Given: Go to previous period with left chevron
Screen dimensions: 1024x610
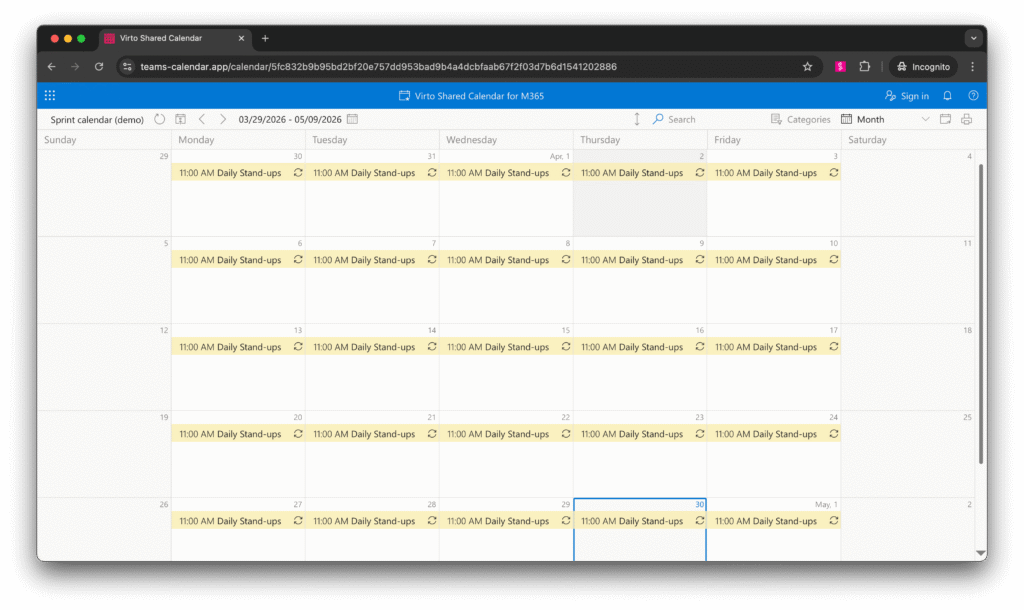Looking at the screenshot, I should point(202,119).
